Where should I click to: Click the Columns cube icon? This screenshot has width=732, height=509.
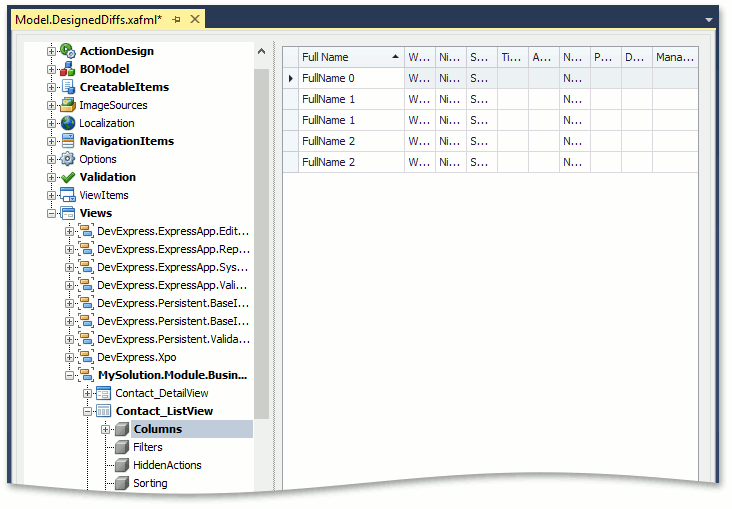(122, 429)
